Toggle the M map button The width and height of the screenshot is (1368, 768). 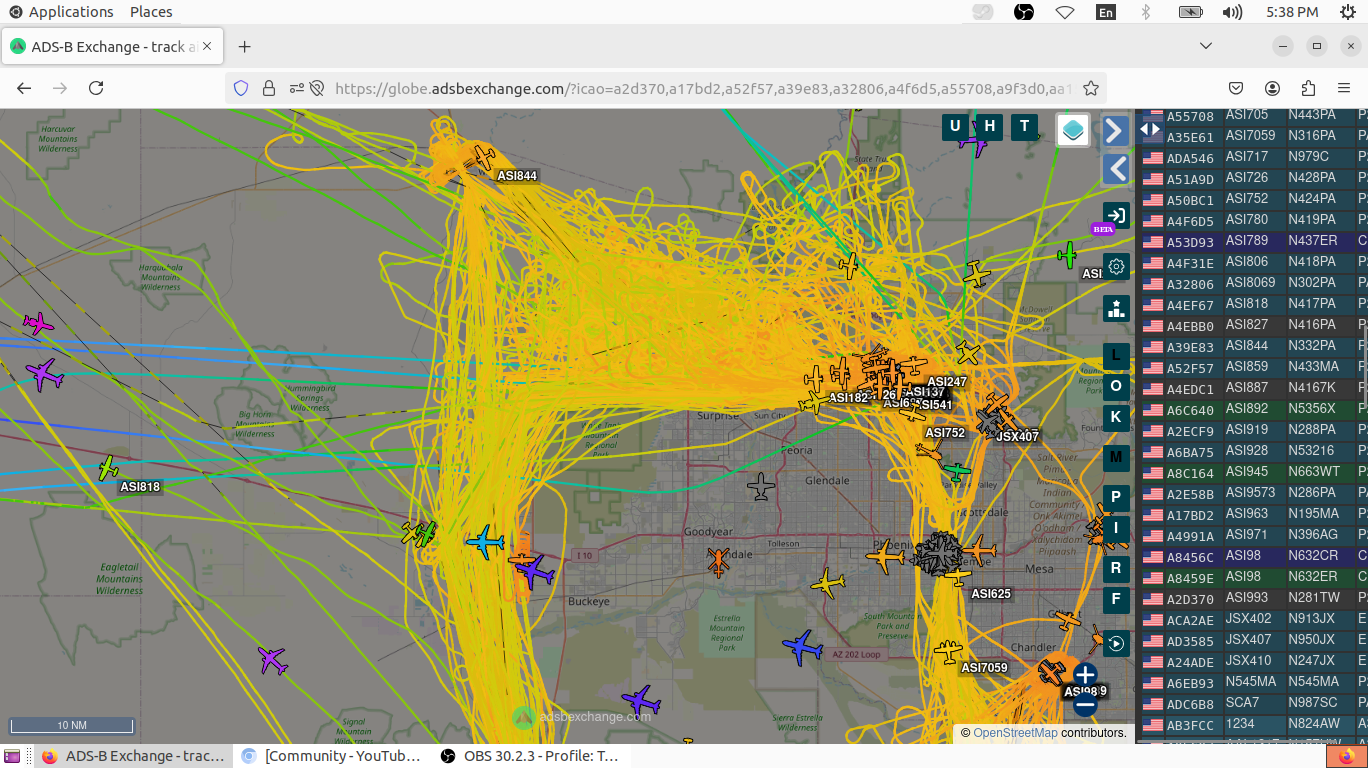(x=1116, y=458)
